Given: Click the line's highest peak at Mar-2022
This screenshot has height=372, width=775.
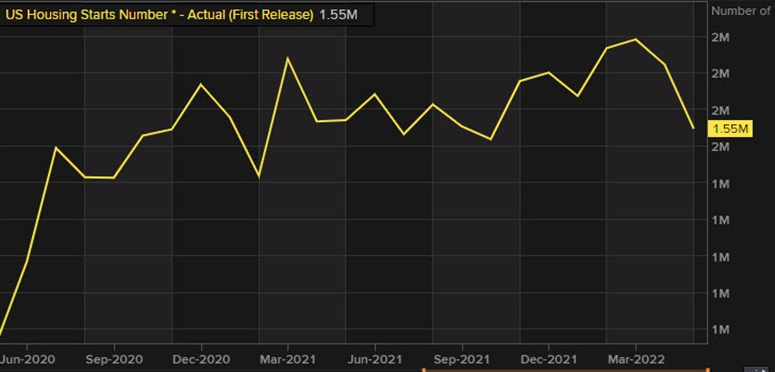Looking at the screenshot, I should click(636, 39).
